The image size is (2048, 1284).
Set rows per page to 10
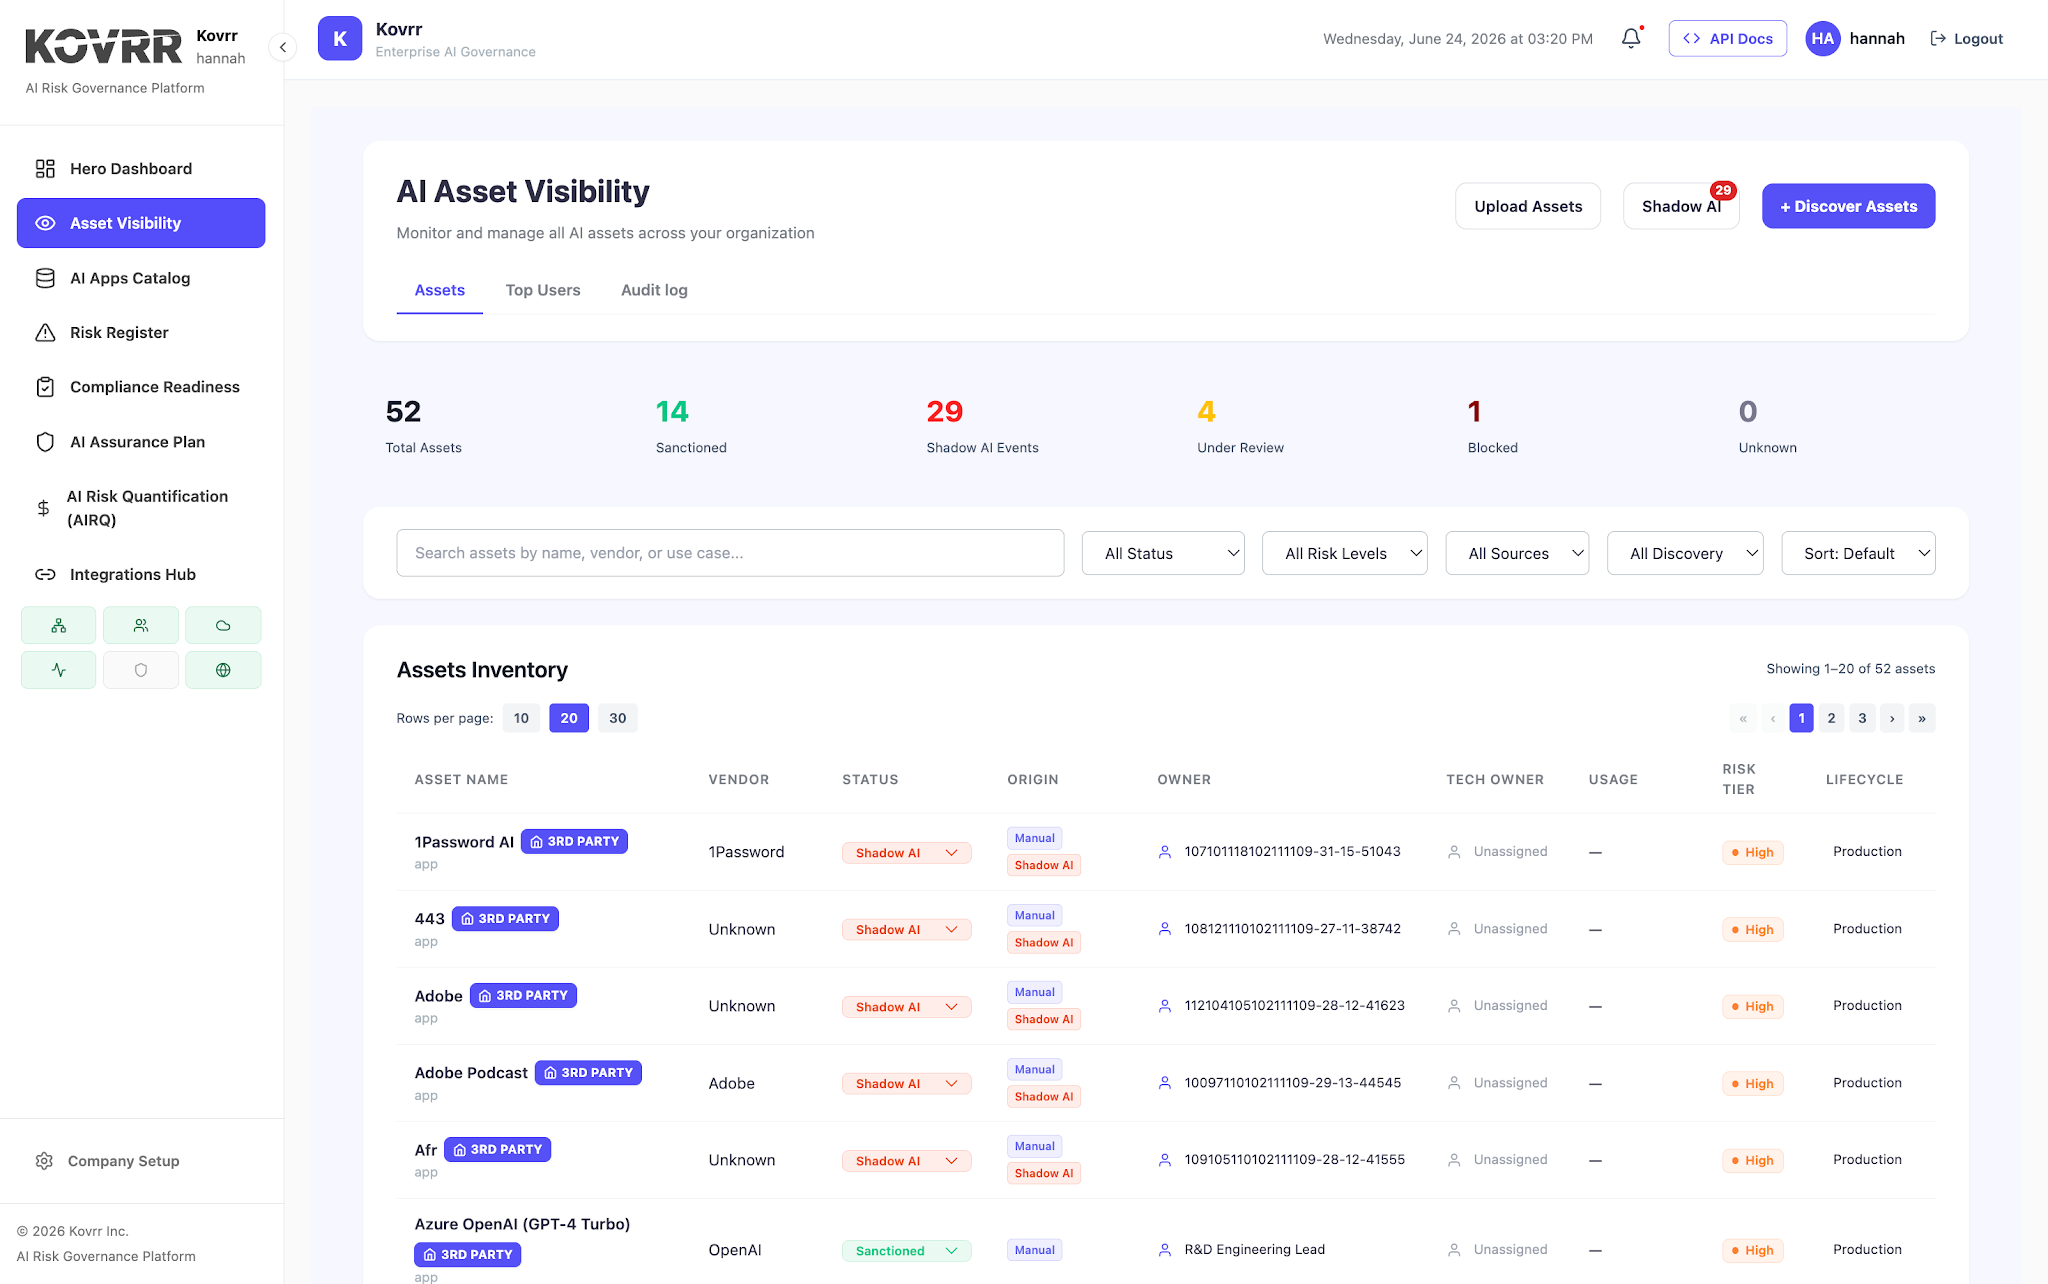click(521, 718)
